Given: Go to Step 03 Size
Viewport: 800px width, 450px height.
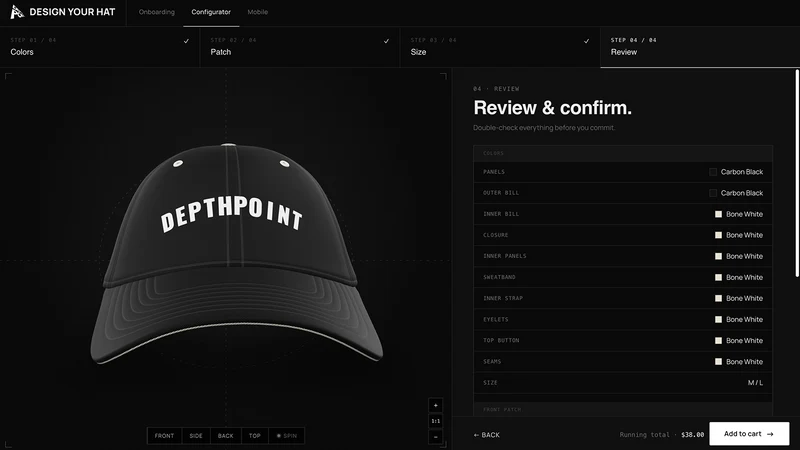Looking at the screenshot, I should coord(500,46).
